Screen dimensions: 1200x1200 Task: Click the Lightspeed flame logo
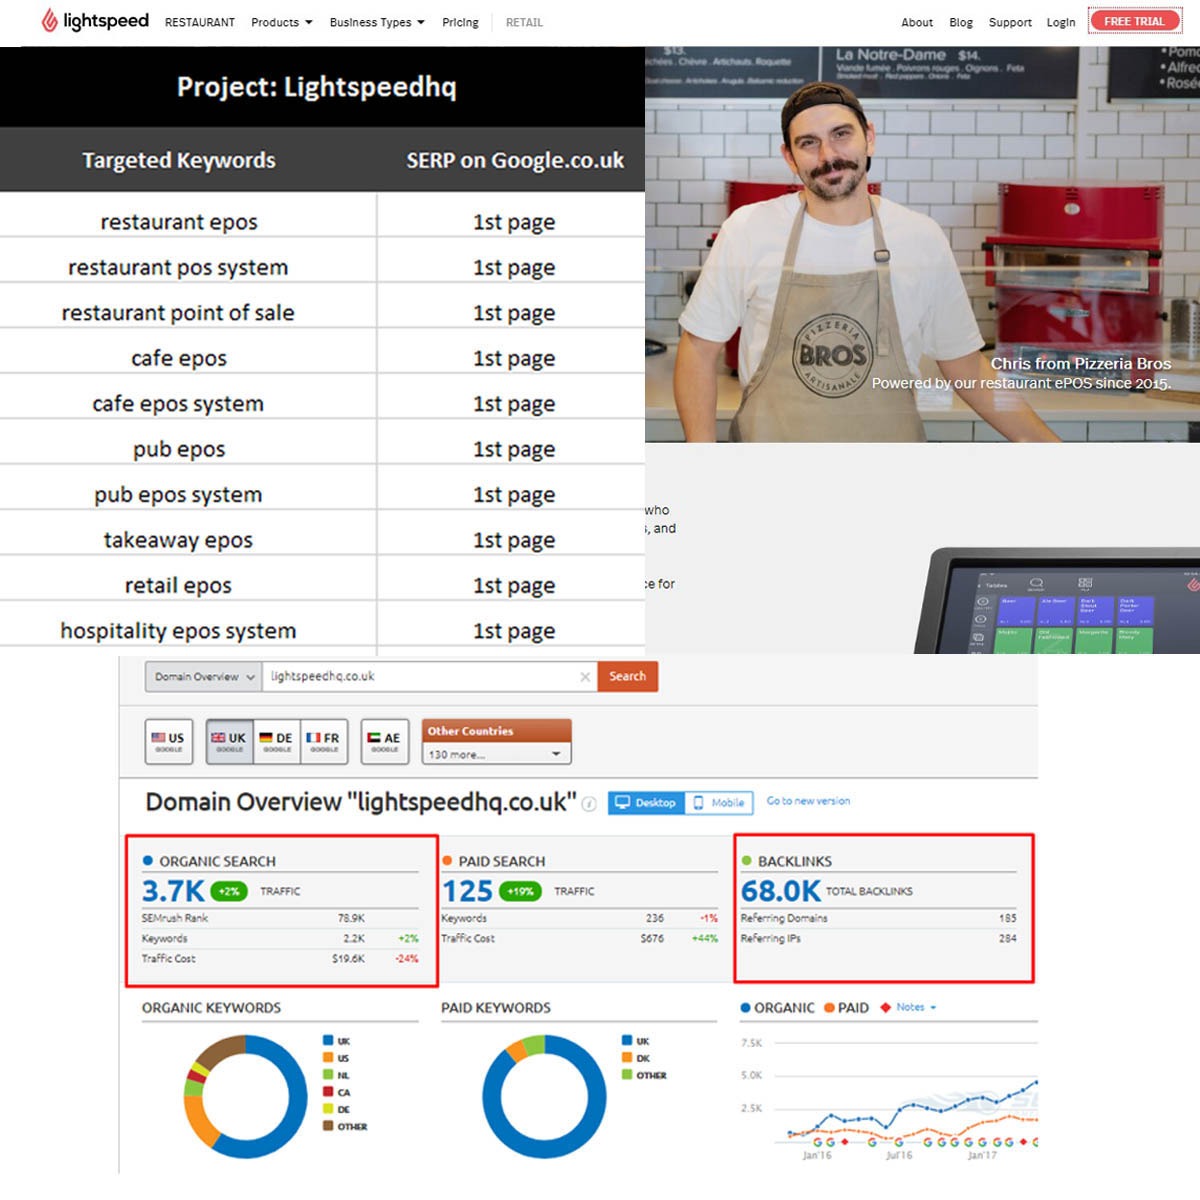click(x=50, y=20)
